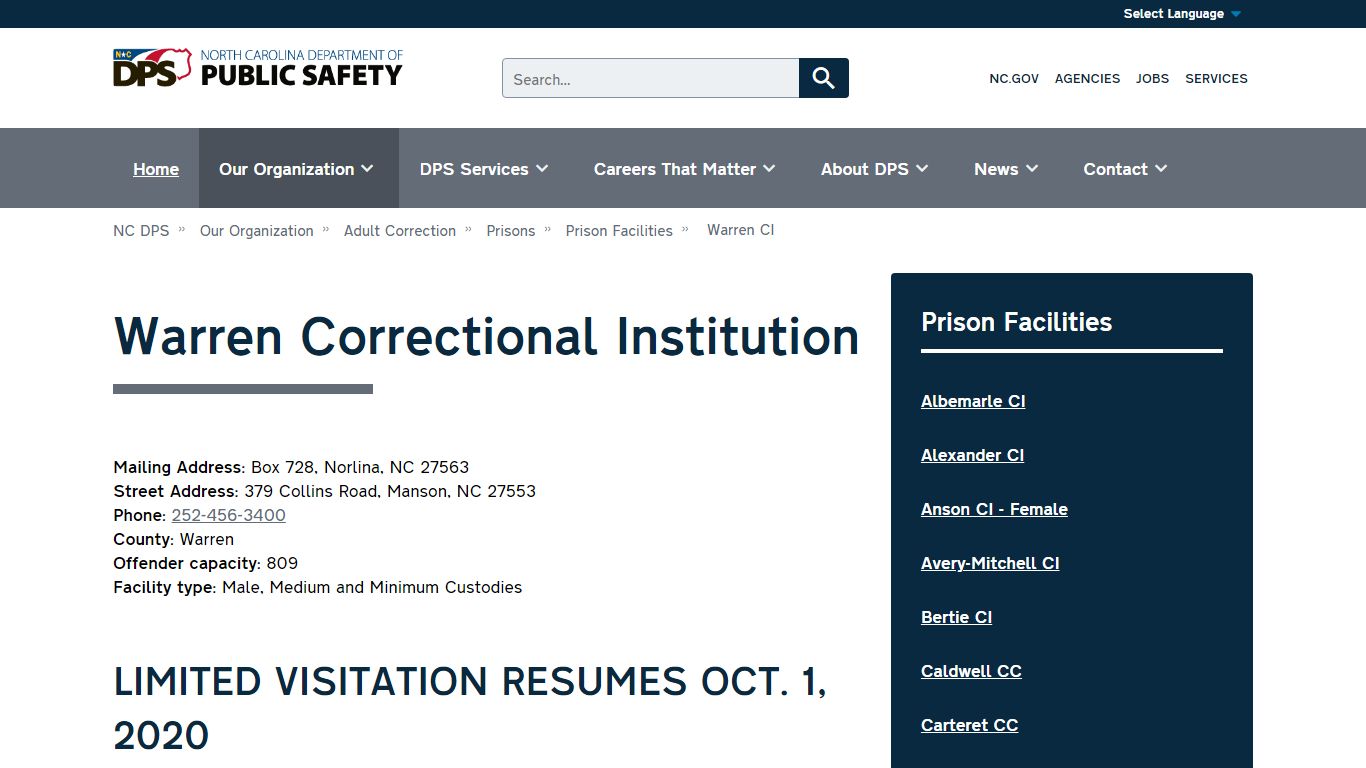Open the Carteret CC facility link
Viewport: 1366px width, 768px height.
pyautogui.click(x=969, y=725)
